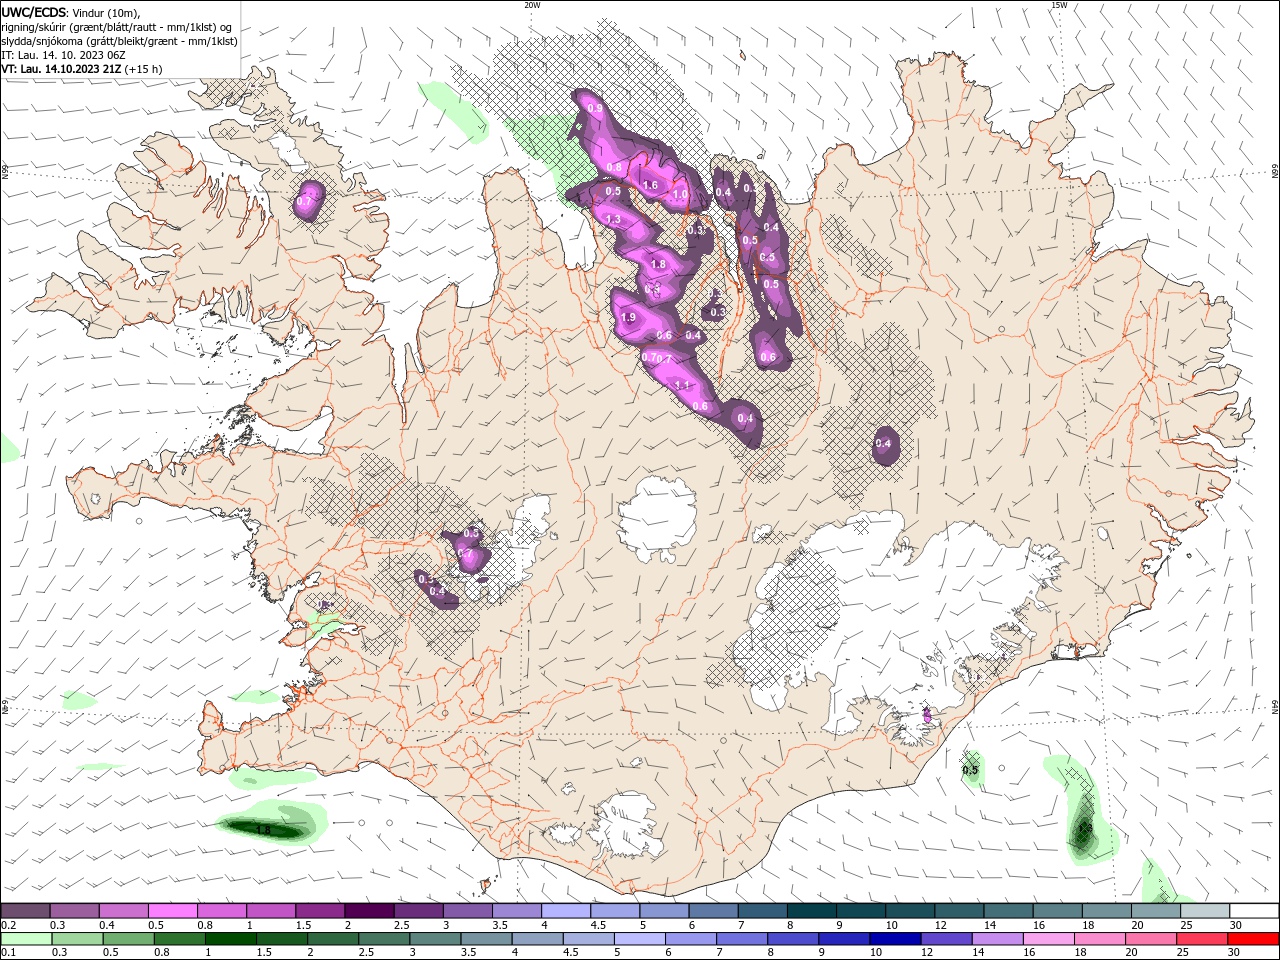Pick the deep blue 10 swatch in the lower legend row

(x=895, y=939)
